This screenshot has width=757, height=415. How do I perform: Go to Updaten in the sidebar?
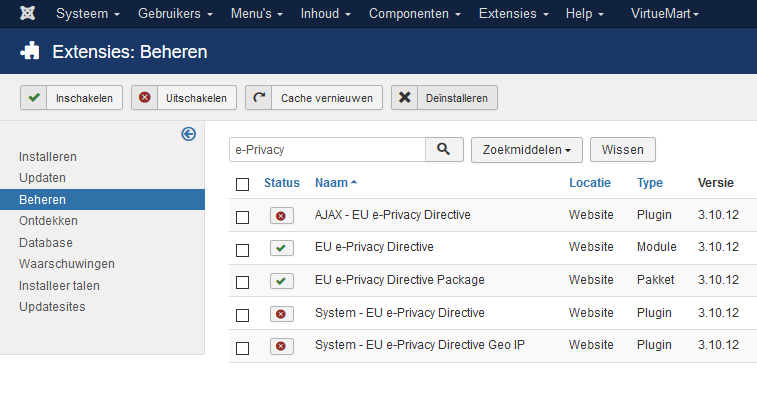pos(42,178)
